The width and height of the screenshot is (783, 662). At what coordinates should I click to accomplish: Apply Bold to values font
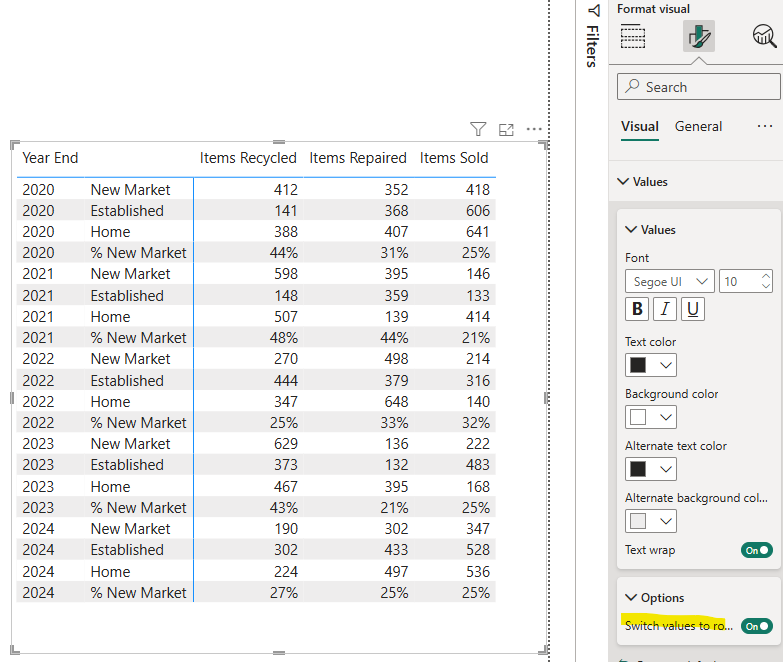tap(637, 309)
